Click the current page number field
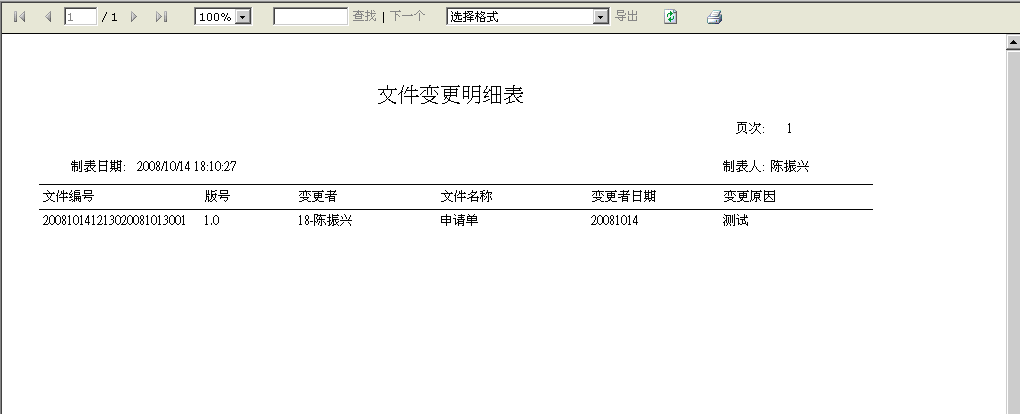The image size is (1020, 414). 80,17
